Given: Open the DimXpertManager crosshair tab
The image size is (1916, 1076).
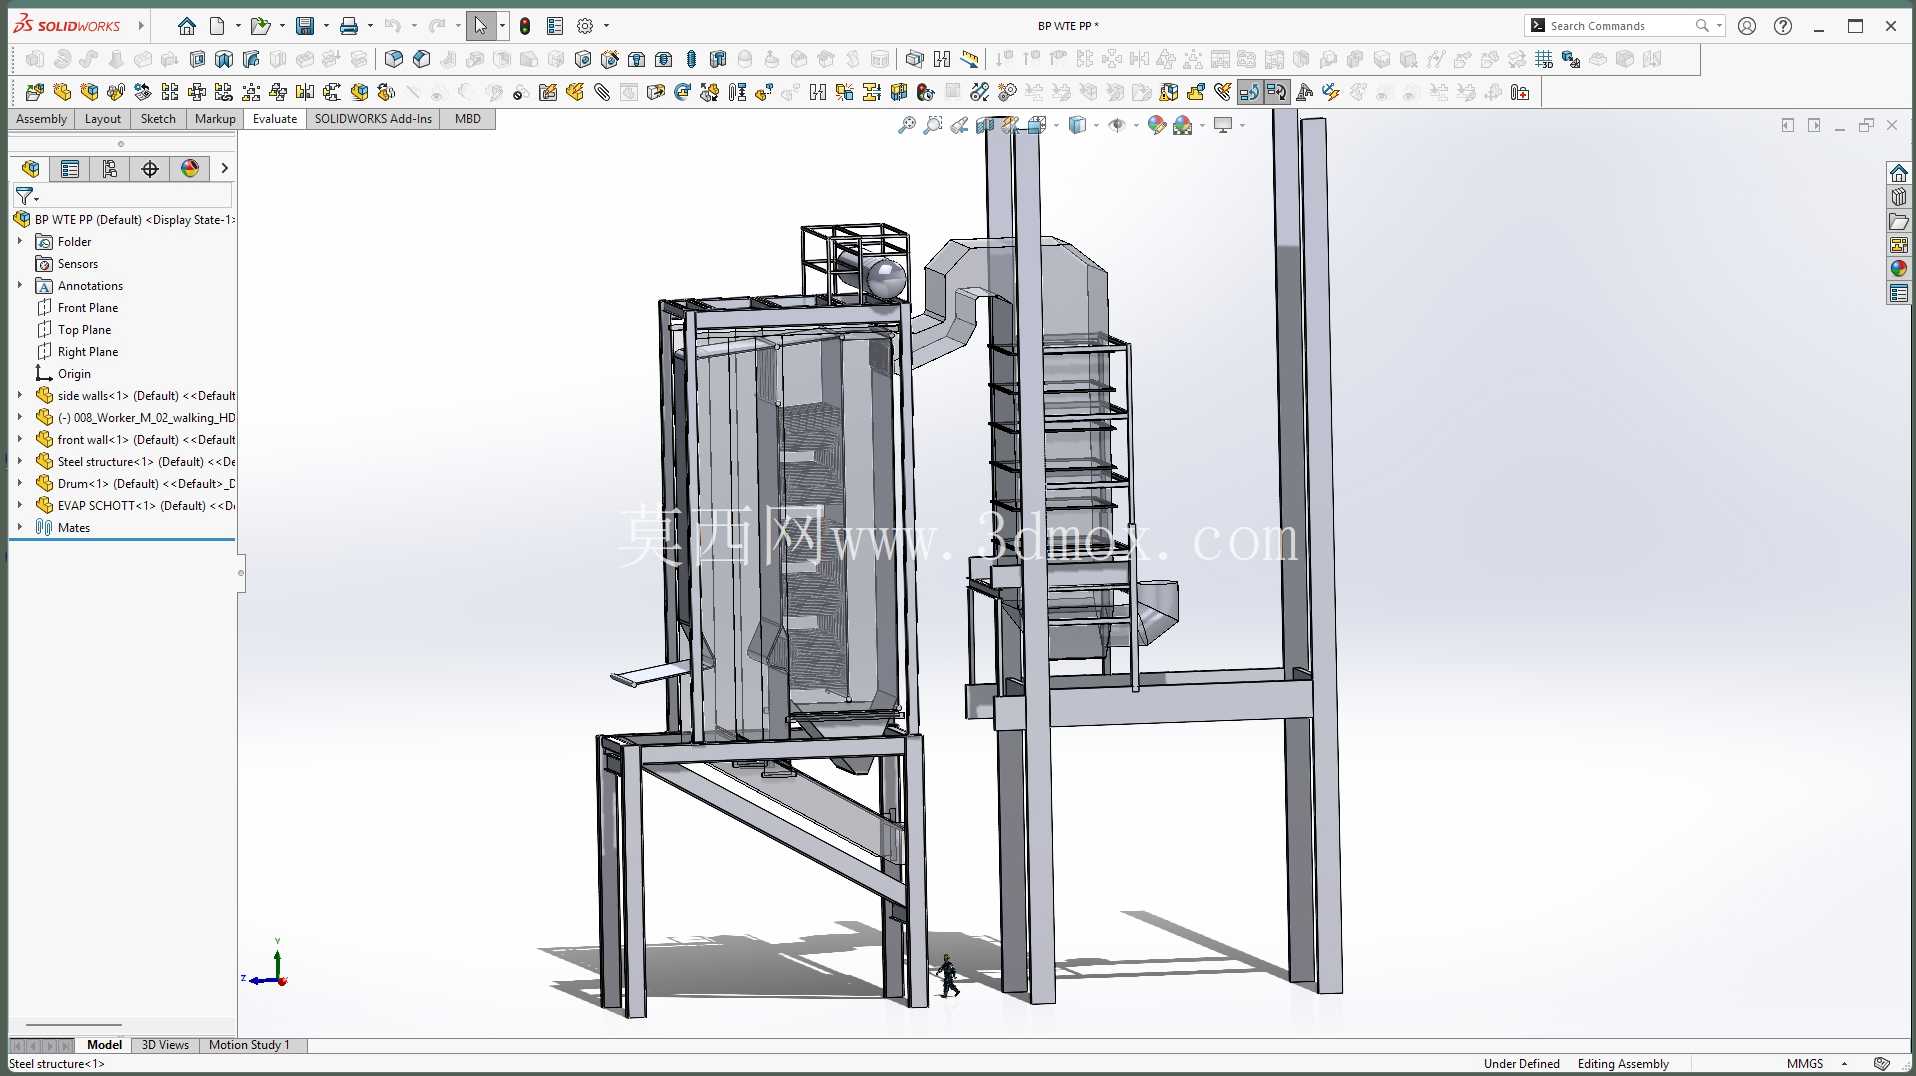Looking at the screenshot, I should tap(150, 169).
